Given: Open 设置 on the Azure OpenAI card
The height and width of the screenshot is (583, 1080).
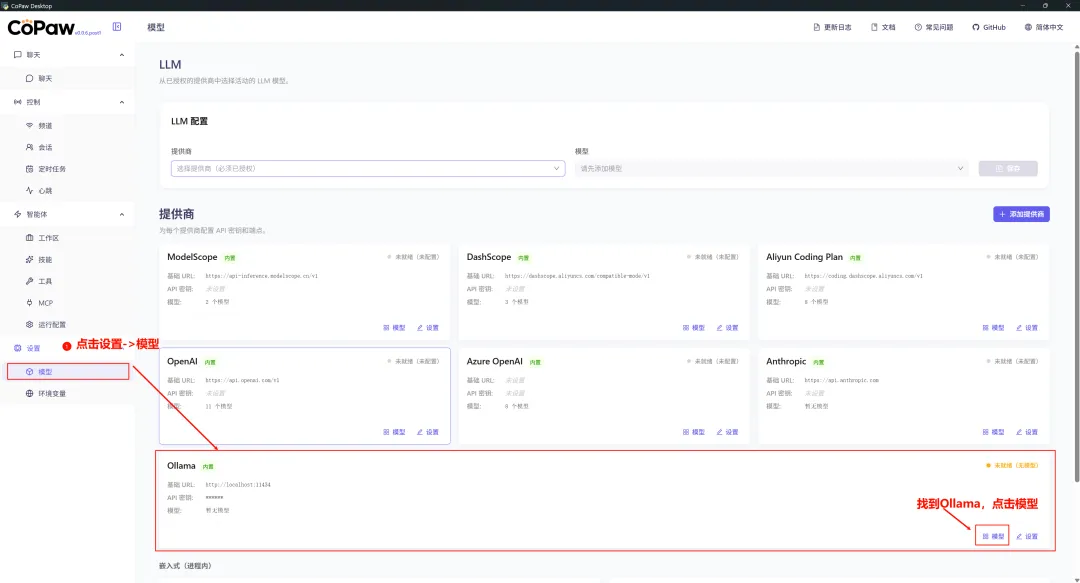Looking at the screenshot, I should (x=727, y=432).
